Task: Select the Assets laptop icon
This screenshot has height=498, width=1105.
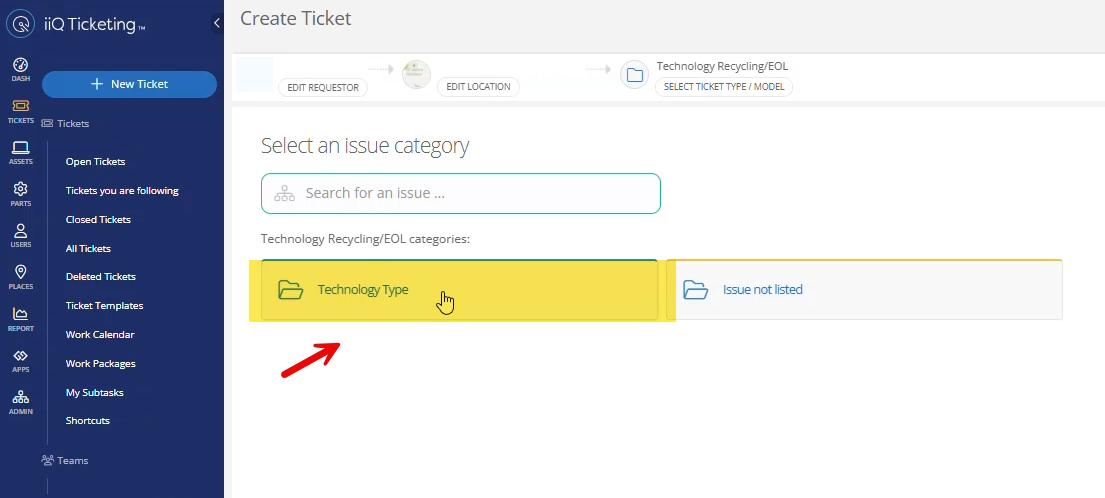Action: 20,152
